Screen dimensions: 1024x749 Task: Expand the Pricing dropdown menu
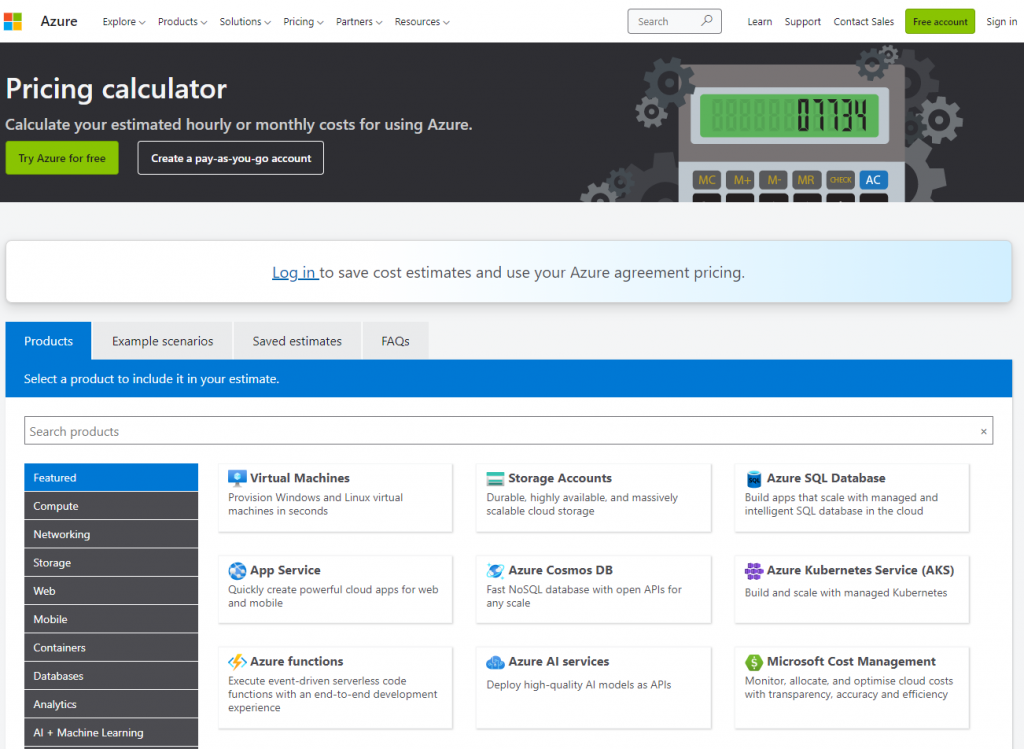303,22
